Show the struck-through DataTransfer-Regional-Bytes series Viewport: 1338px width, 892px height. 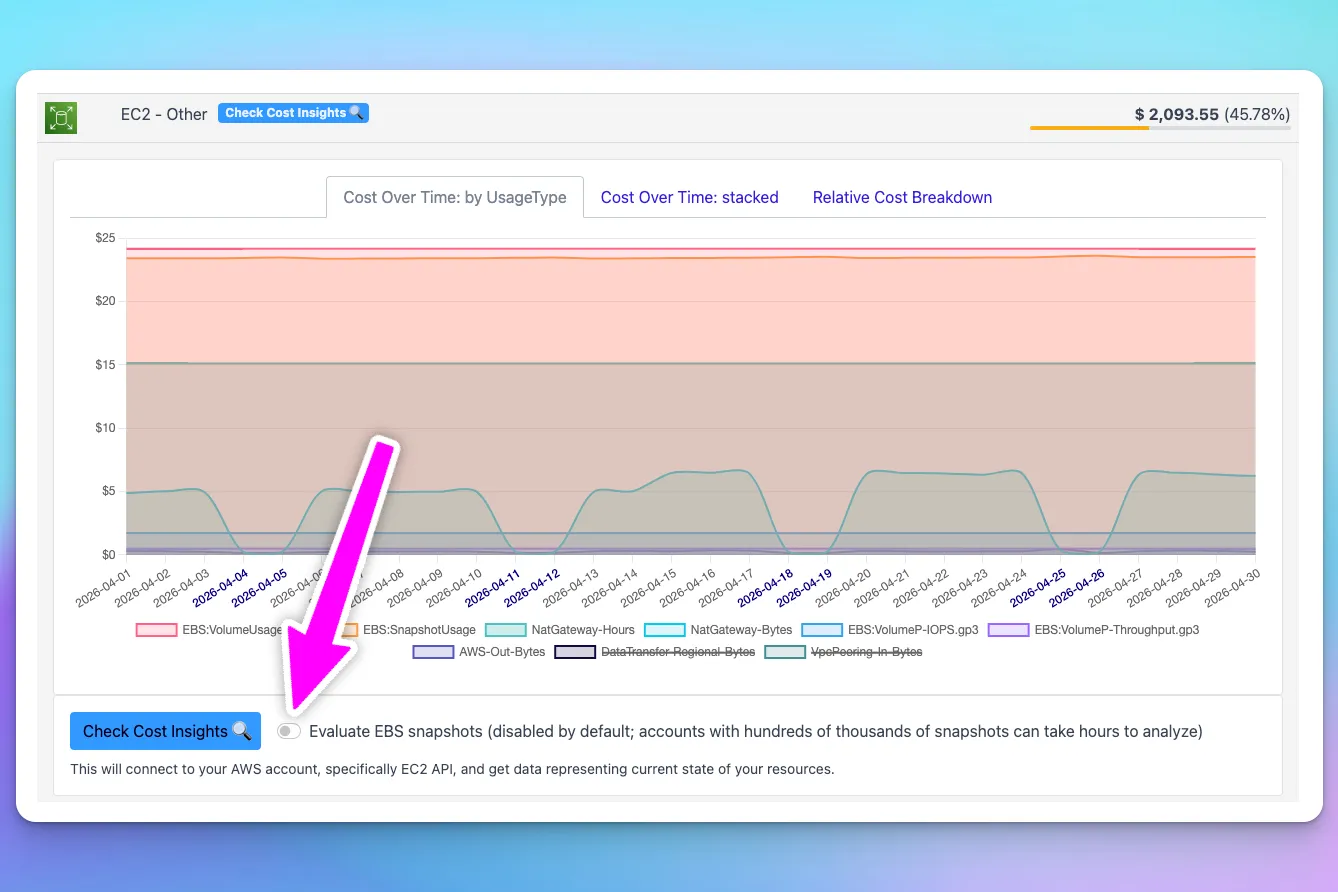coord(655,652)
